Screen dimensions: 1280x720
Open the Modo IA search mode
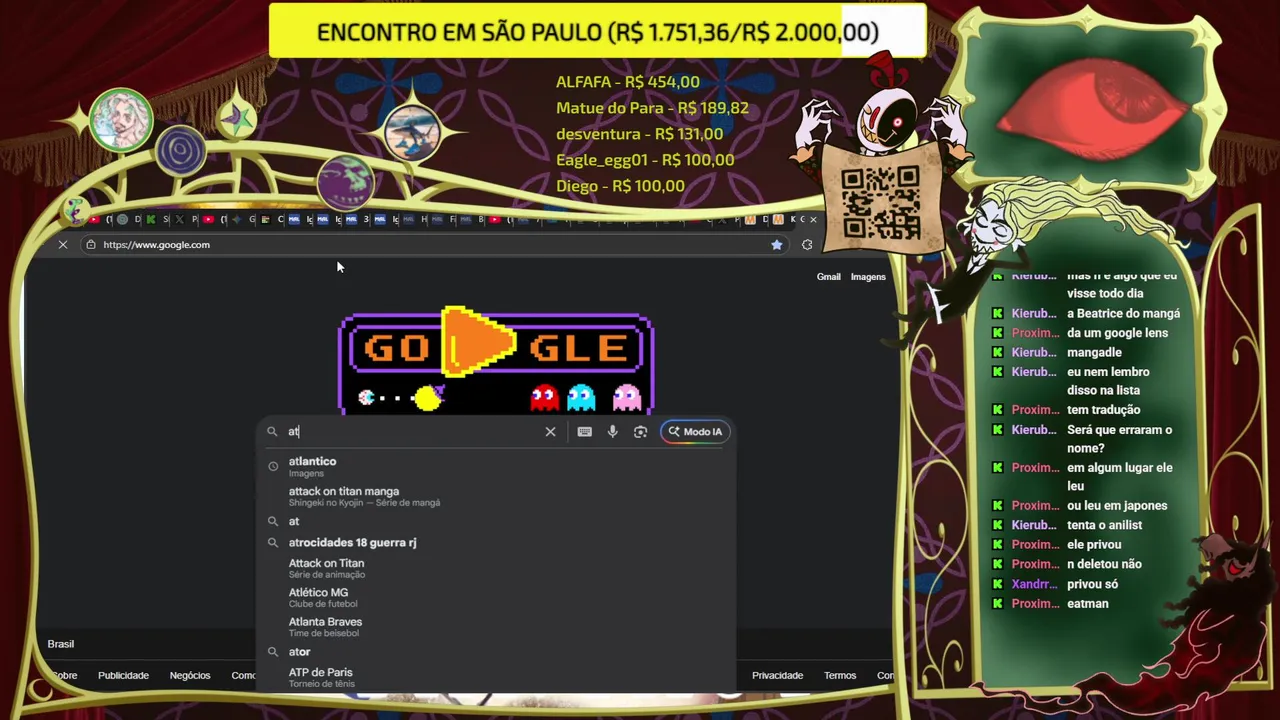pyautogui.click(x=695, y=432)
